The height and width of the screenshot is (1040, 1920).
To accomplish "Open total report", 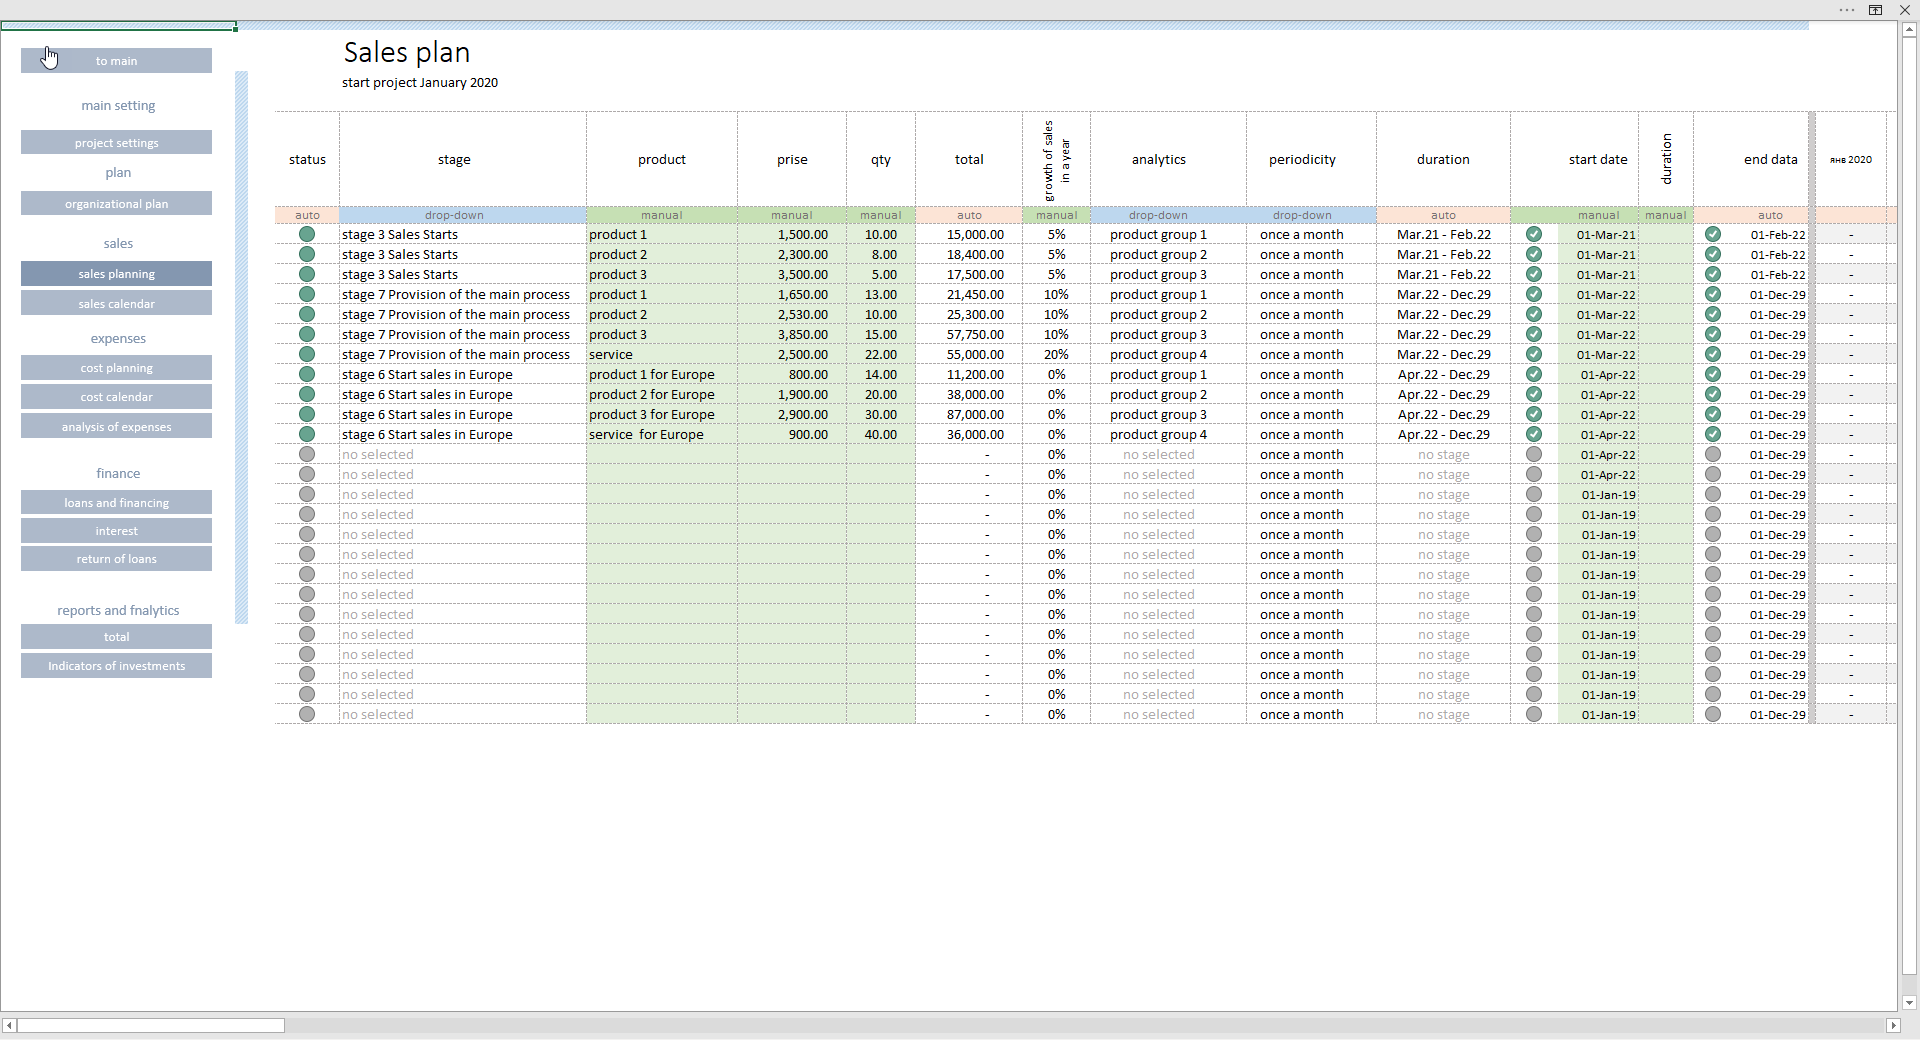I will (116, 636).
